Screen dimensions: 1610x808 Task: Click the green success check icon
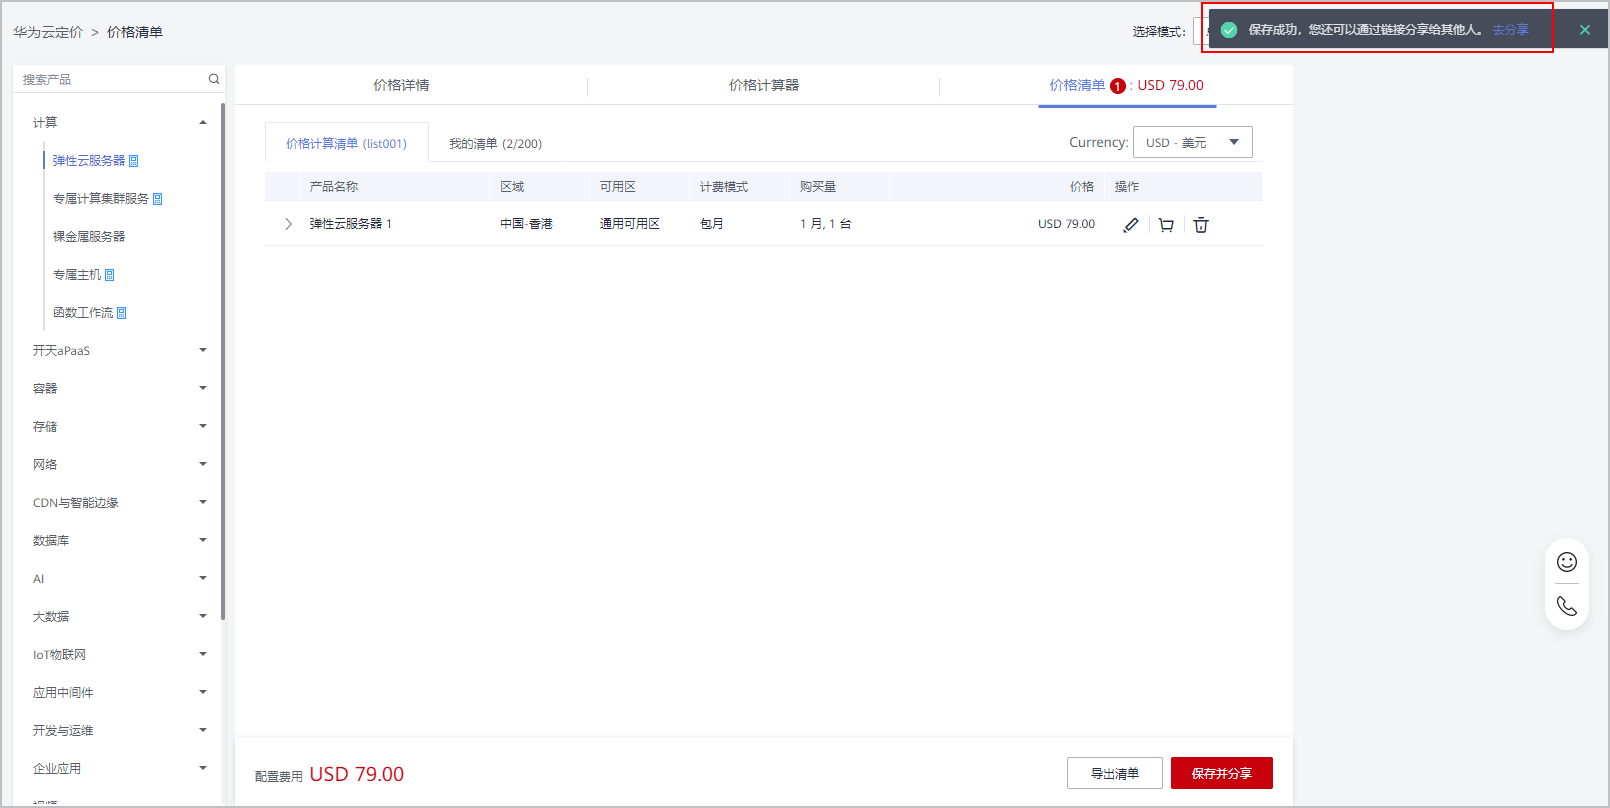[x=1229, y=30]
